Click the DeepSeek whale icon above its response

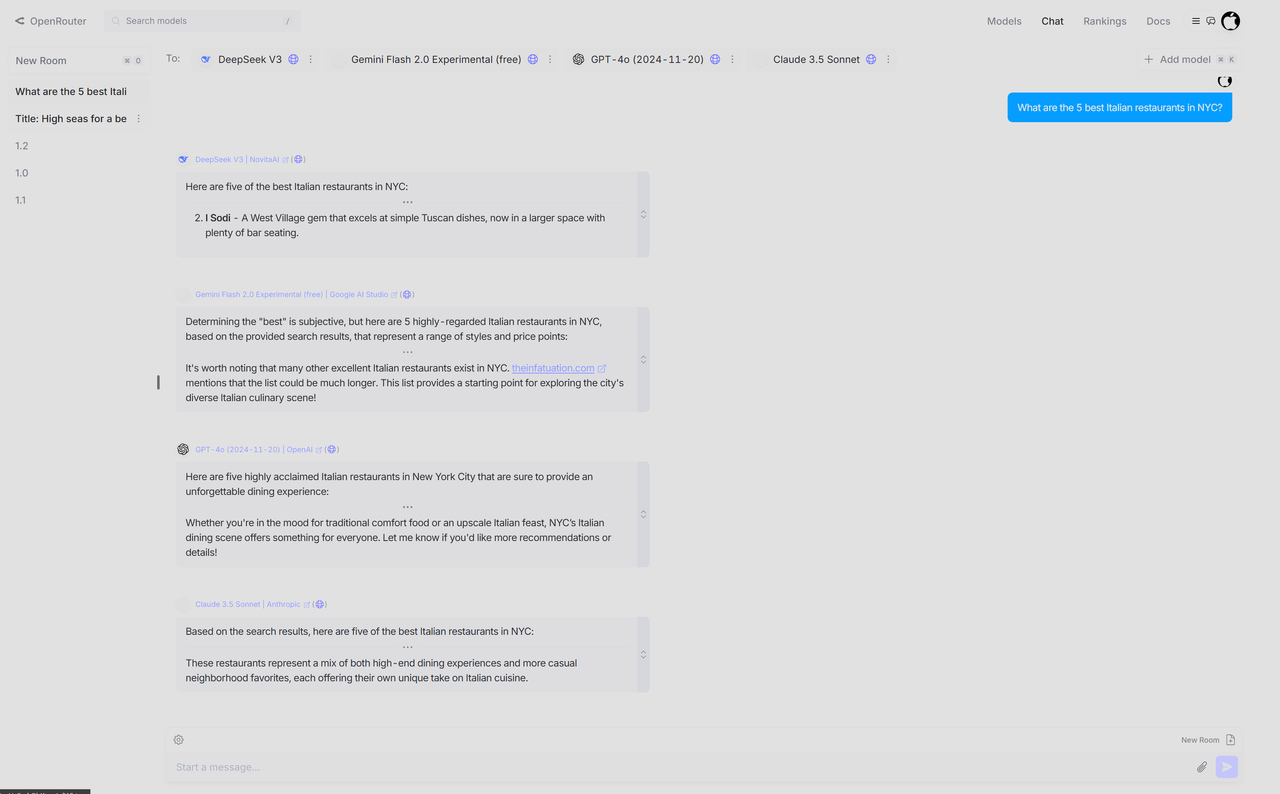[x=183, y=159]
